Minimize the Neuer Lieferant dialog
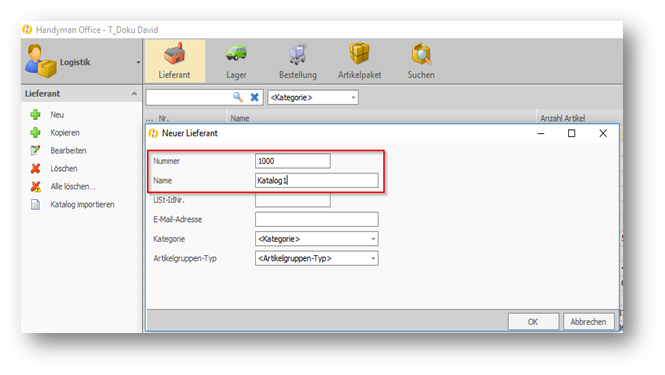 pos(541,133)
